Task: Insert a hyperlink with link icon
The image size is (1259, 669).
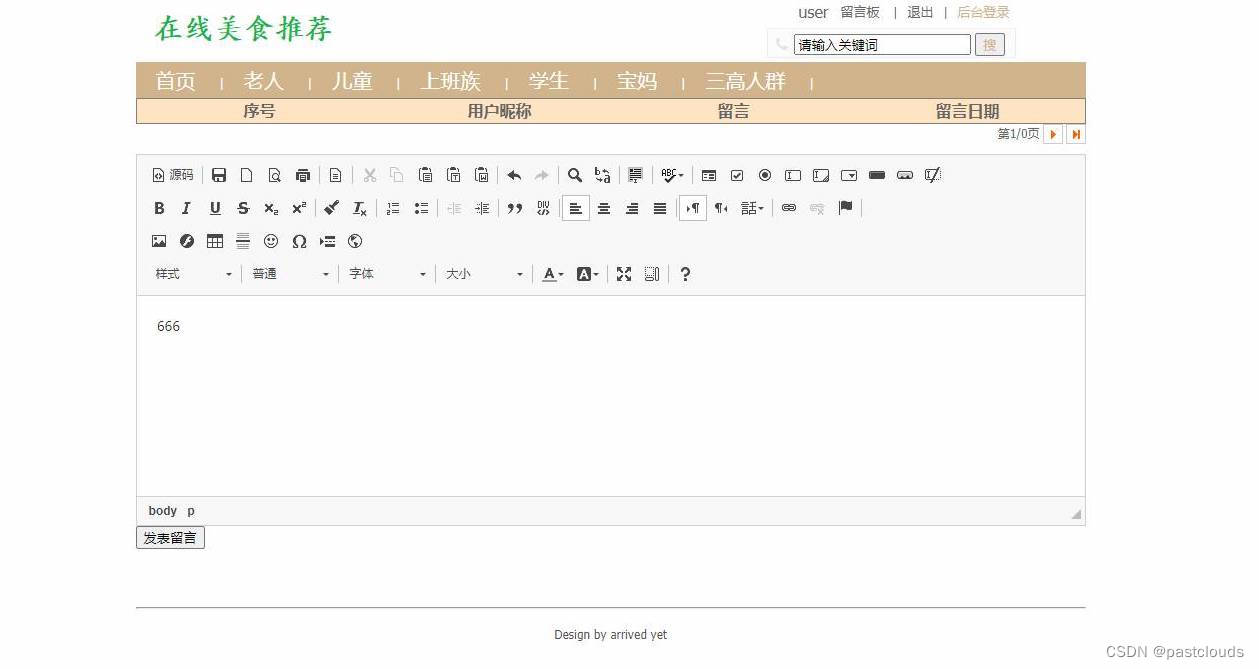Action: click(789, 208)
